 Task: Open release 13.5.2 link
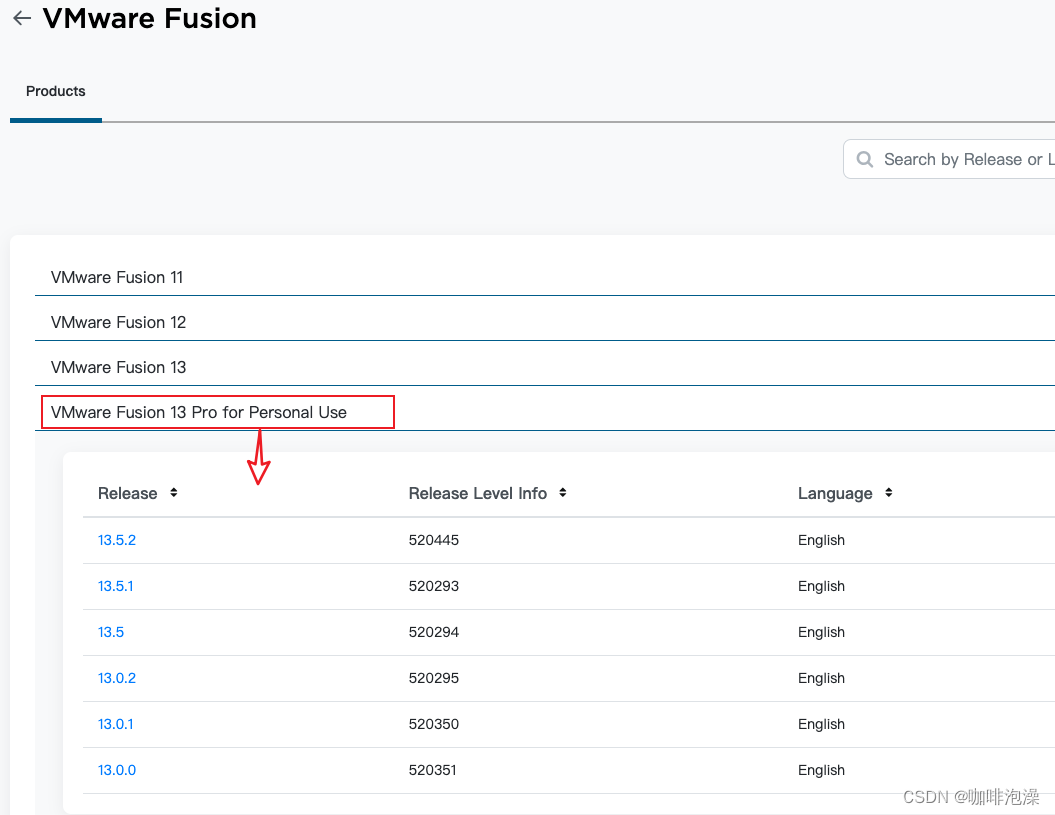pos(117,540)
